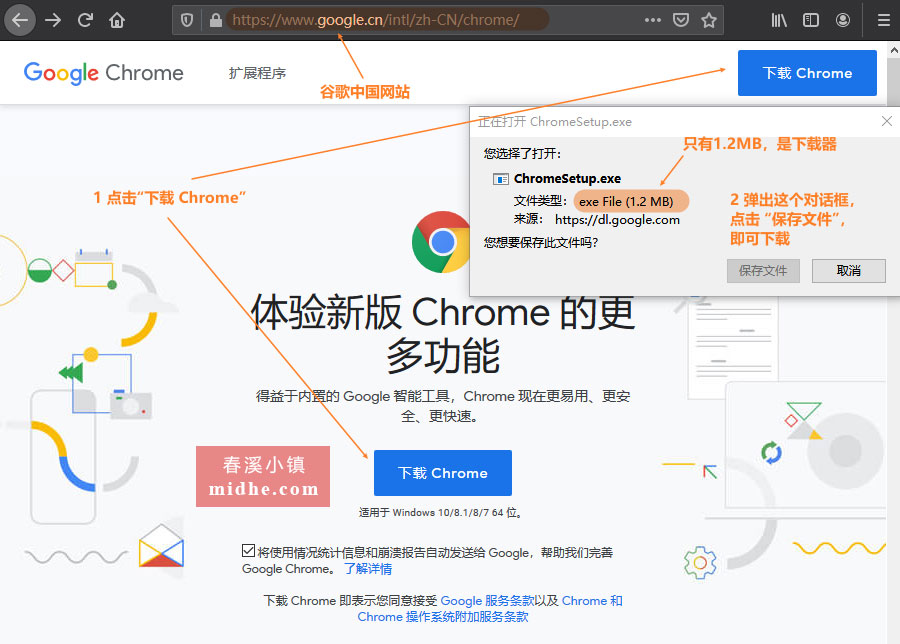Image resolution: width=900 pixels, height=644 pixels.
Task: Click header 下载 Chrome button
Action: [x=807, y=73]
